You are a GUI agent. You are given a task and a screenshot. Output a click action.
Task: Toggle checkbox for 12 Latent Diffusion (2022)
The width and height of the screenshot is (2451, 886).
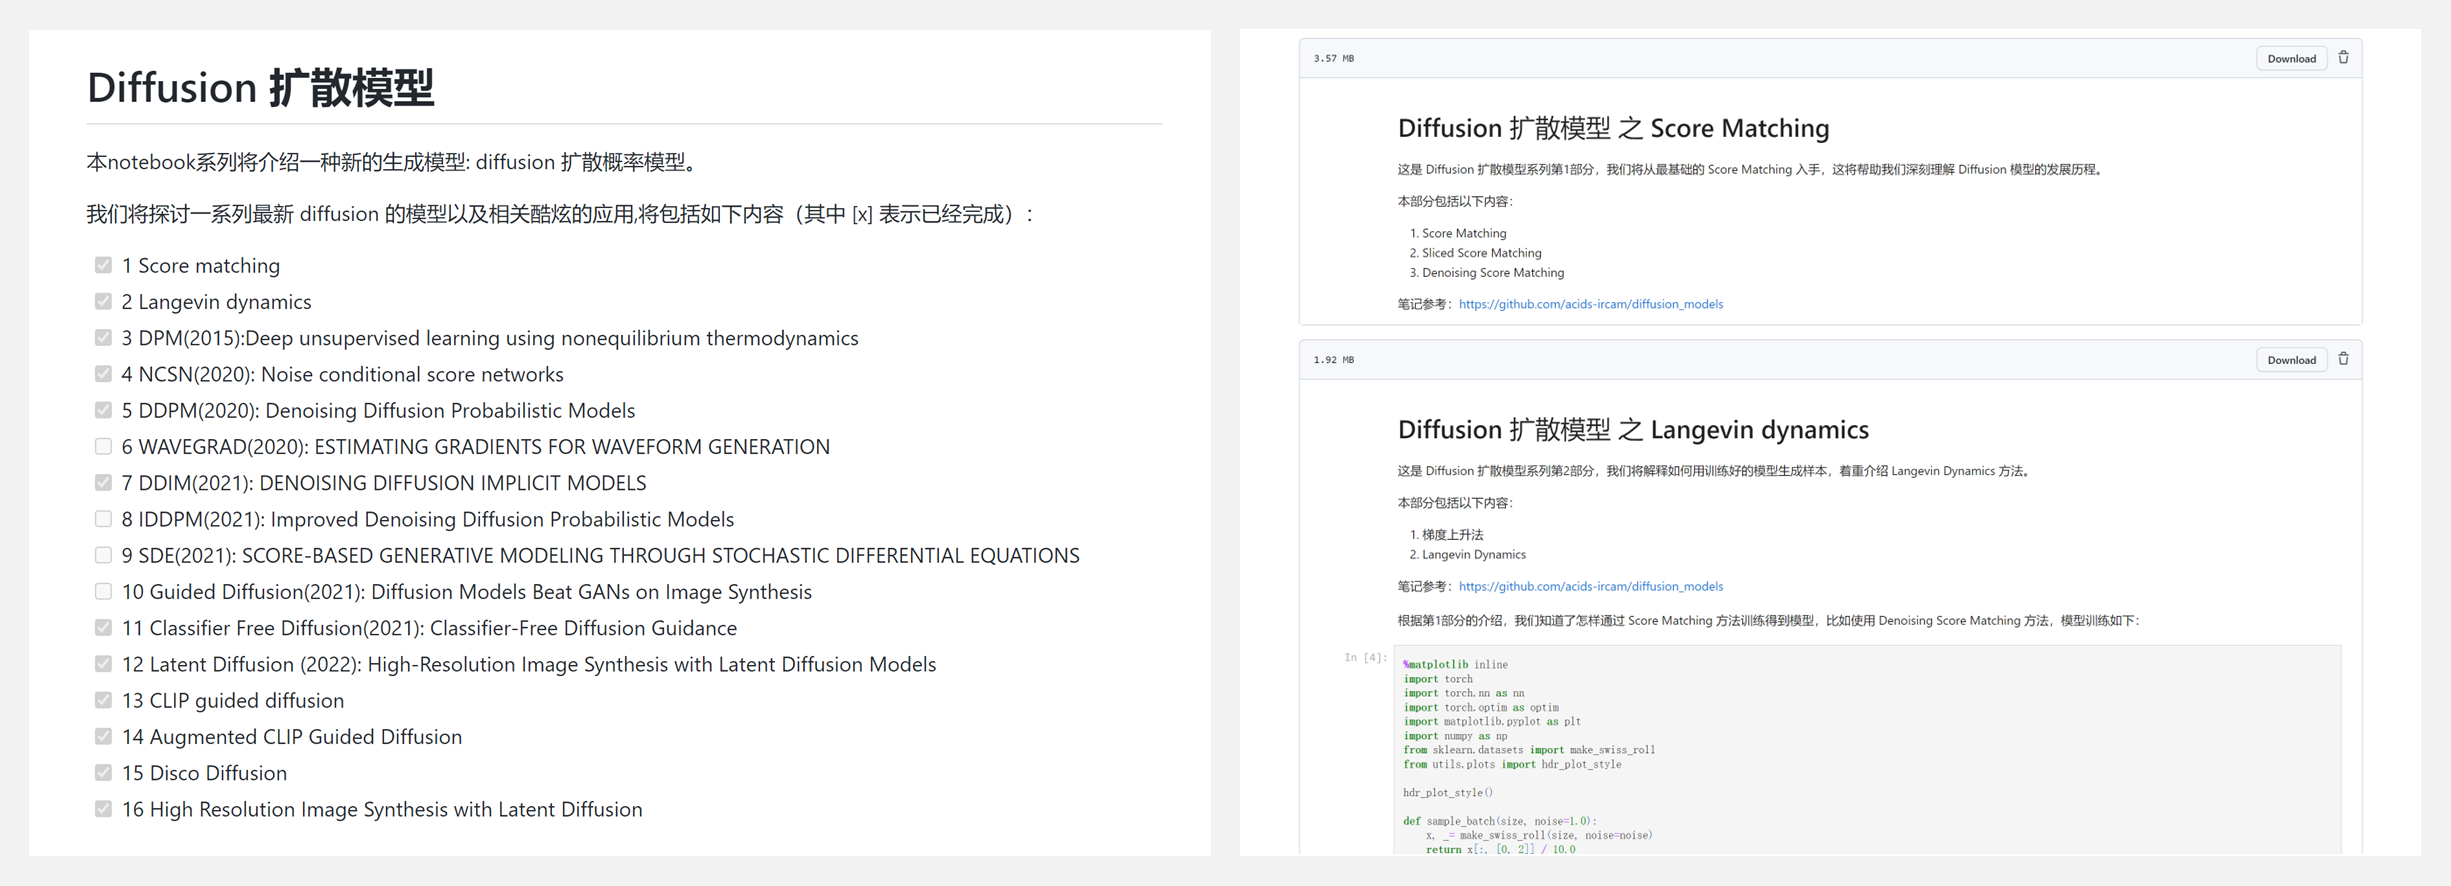point(103,664)
